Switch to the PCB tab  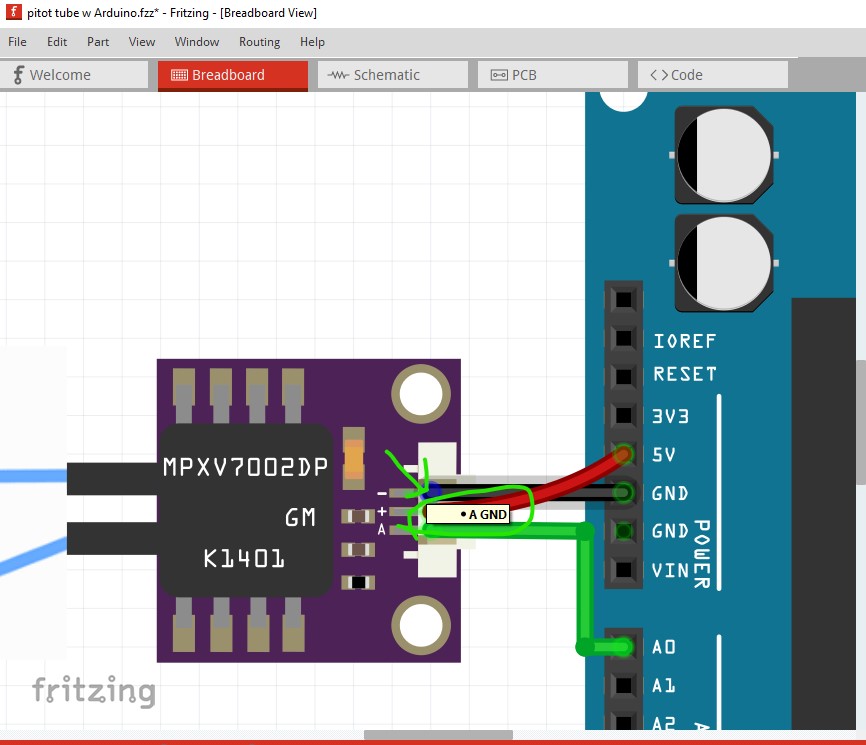point(553,75)
